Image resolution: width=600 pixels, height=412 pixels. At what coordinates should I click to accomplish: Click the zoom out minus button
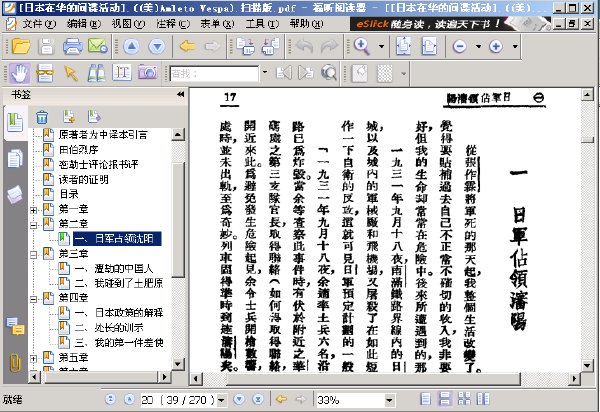tap(460, 47)
